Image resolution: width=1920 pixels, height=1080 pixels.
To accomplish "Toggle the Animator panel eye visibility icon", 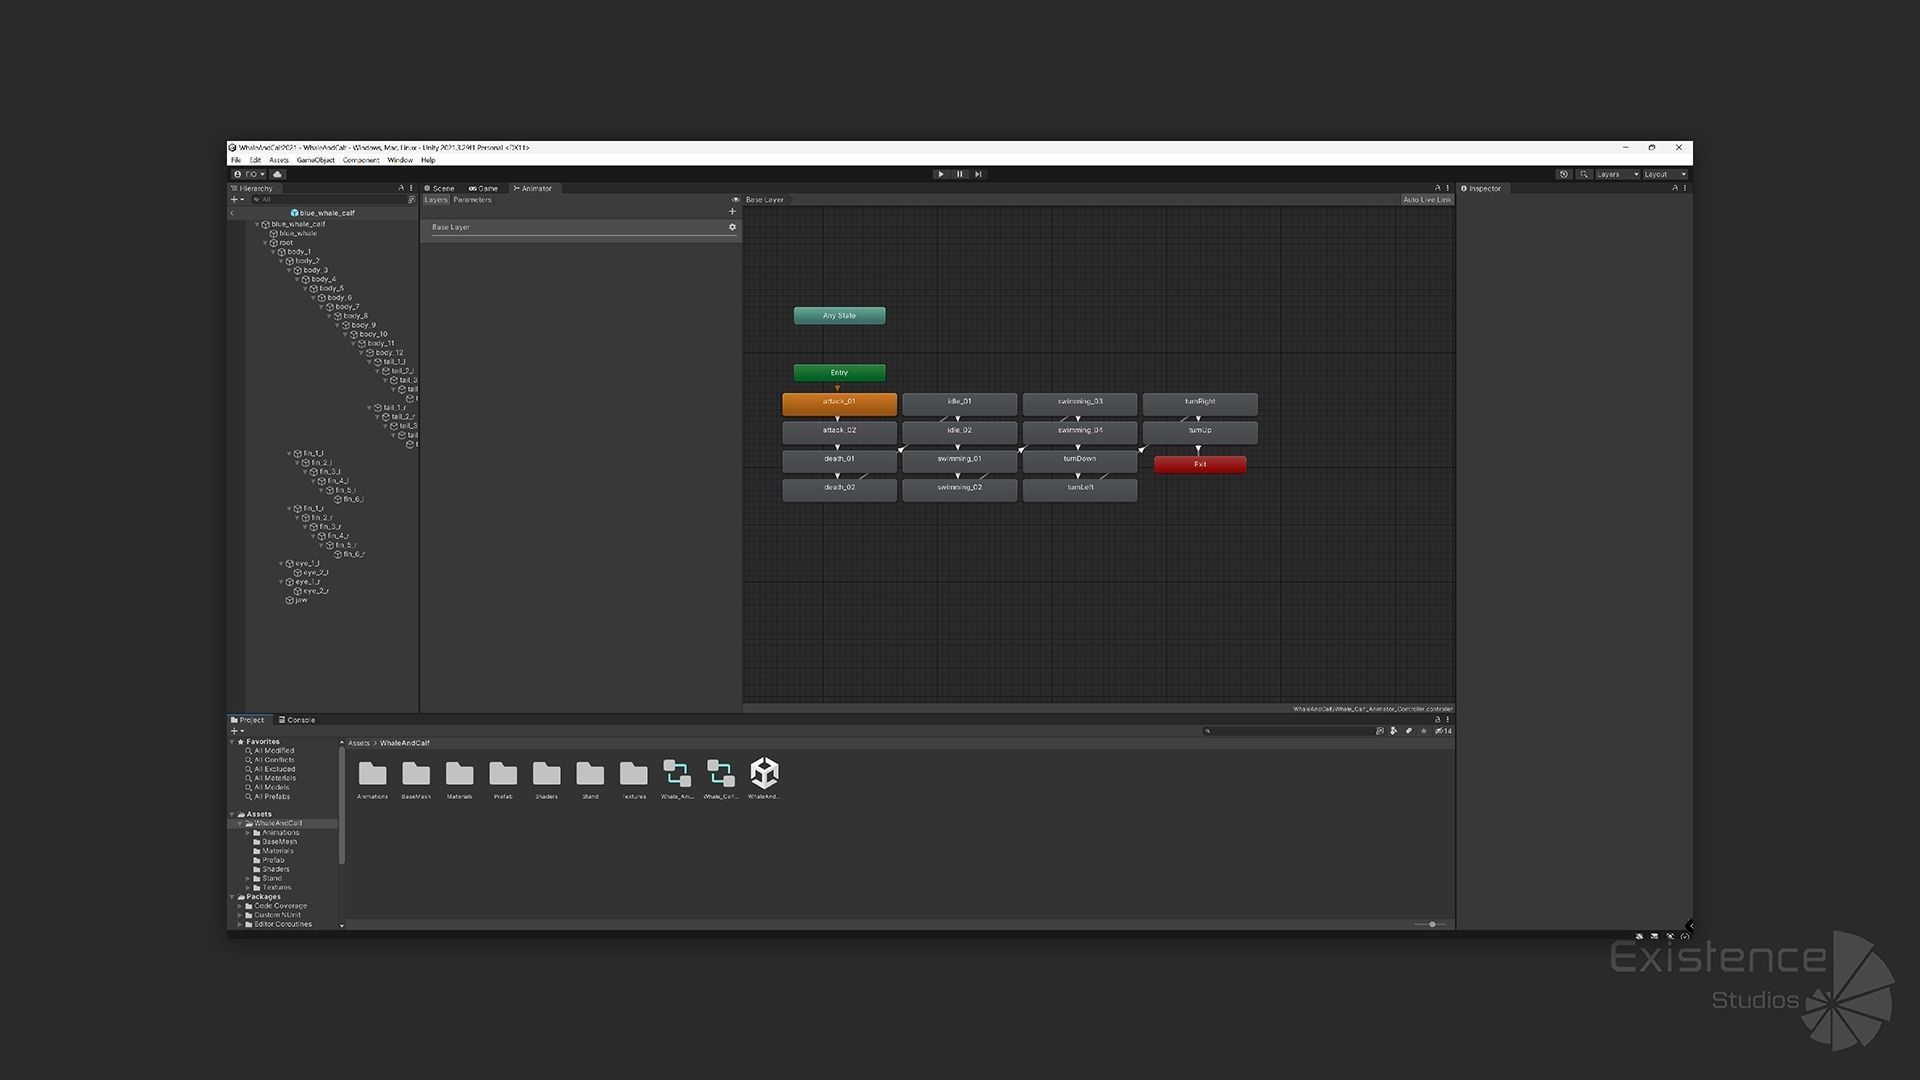I will click(x=736, y=200).
